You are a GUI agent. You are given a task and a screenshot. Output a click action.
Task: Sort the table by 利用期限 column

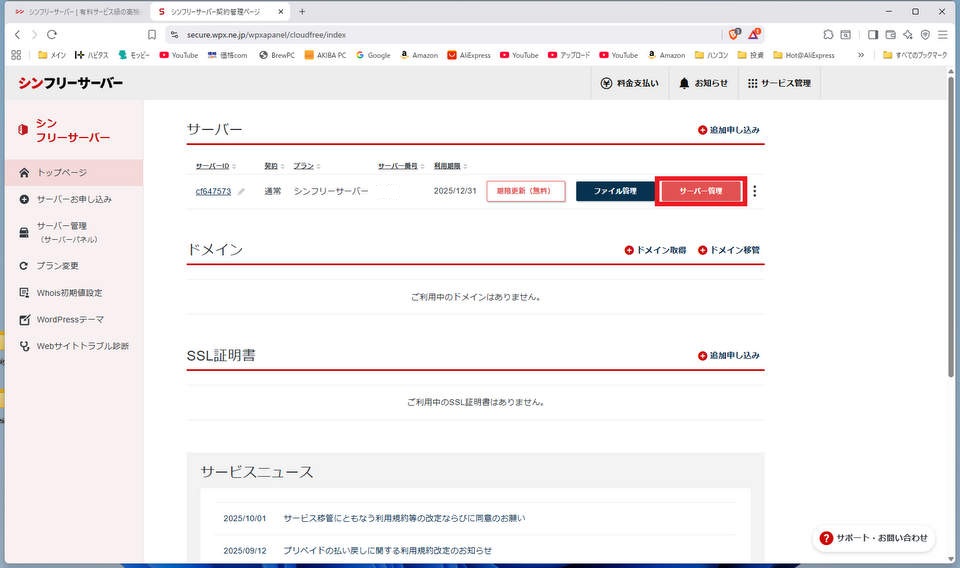[449, 165]
